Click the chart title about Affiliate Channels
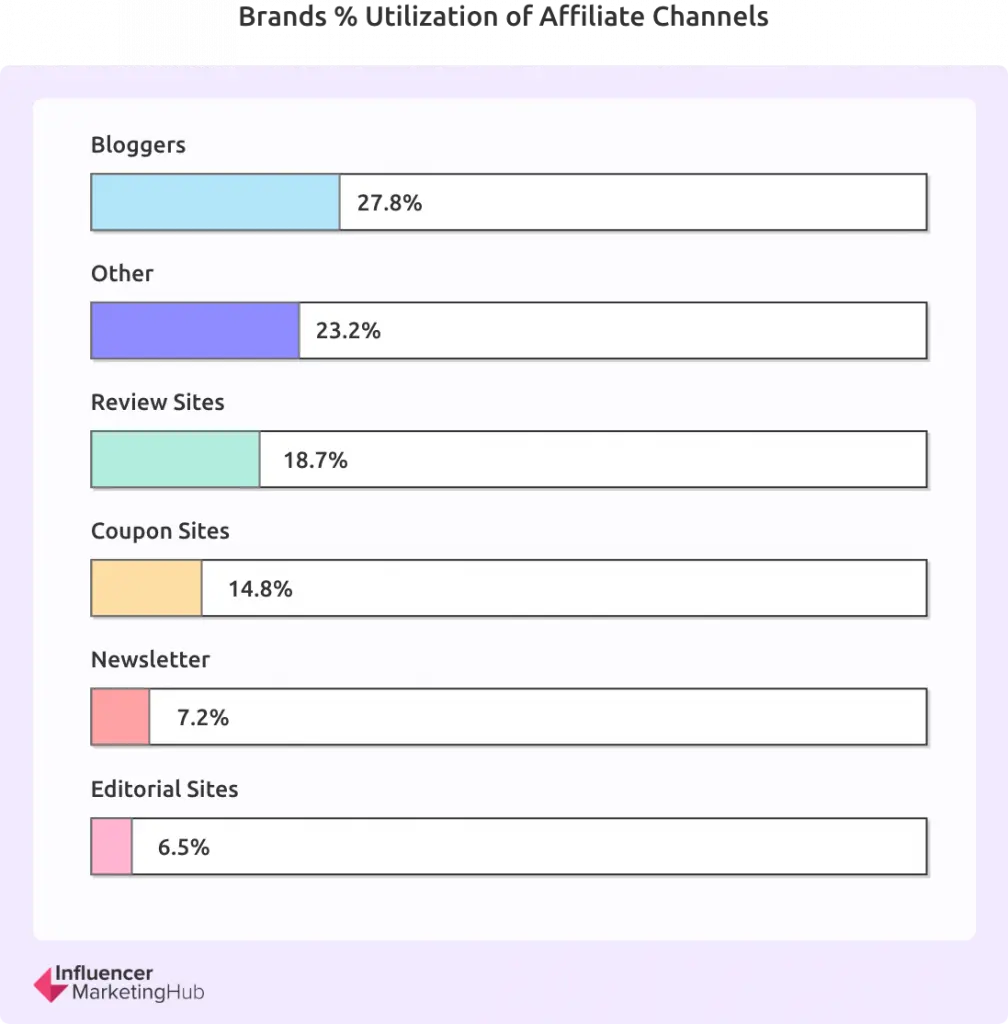Viewport: 1008px width, 1024px height. pyautogui.click(x=503, y=16)
